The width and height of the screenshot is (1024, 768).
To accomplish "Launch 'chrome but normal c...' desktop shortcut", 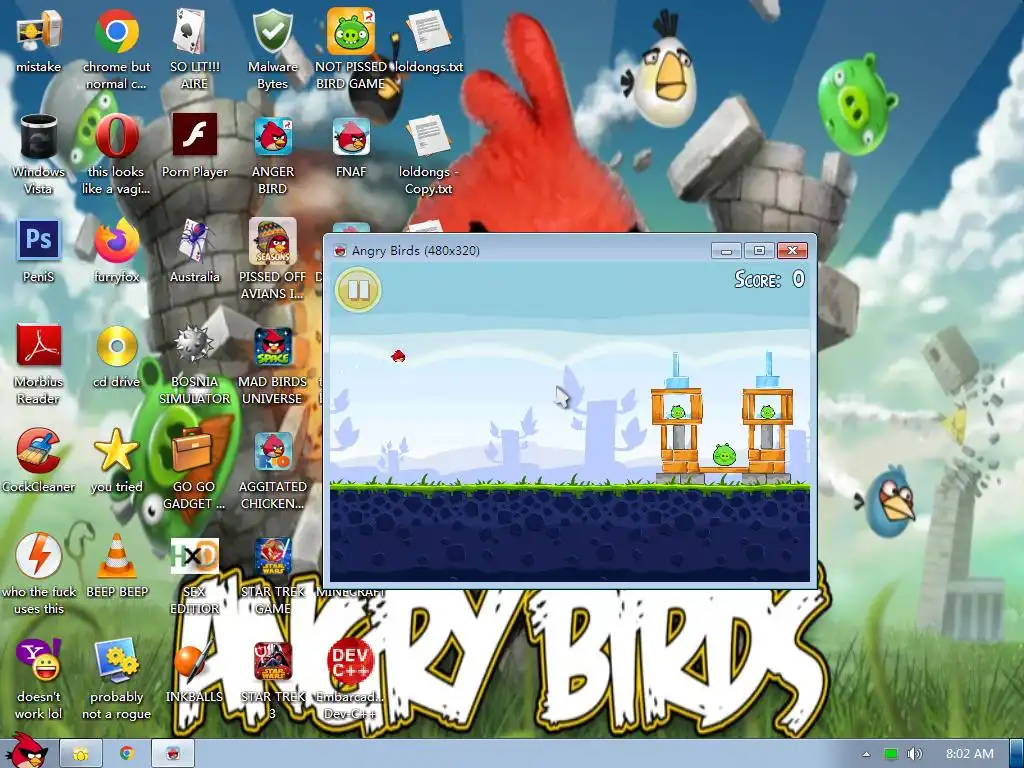I will point(116,33).
